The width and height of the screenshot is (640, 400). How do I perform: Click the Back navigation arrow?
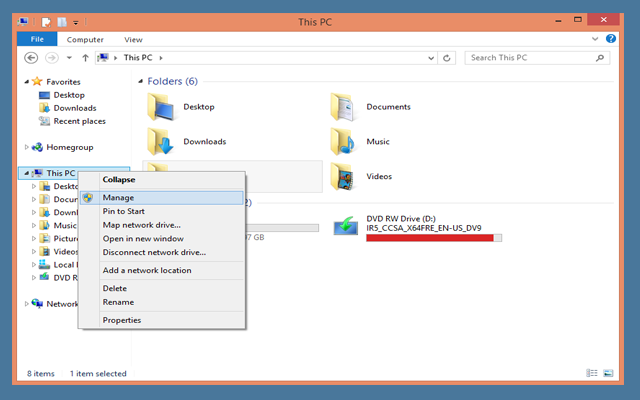pyautogui.click(x=31, y=58)
